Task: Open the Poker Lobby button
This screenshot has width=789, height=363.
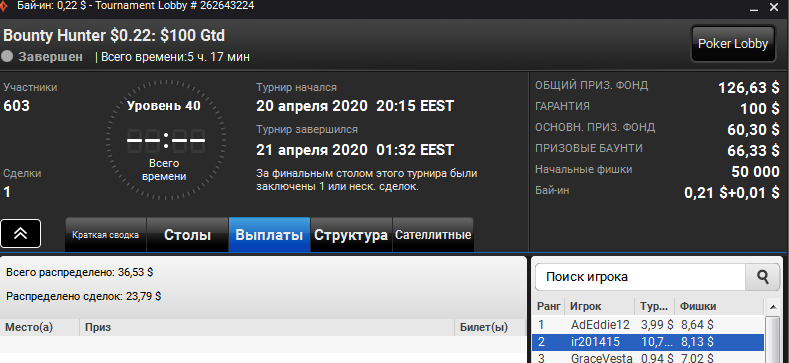Action: 733,44
